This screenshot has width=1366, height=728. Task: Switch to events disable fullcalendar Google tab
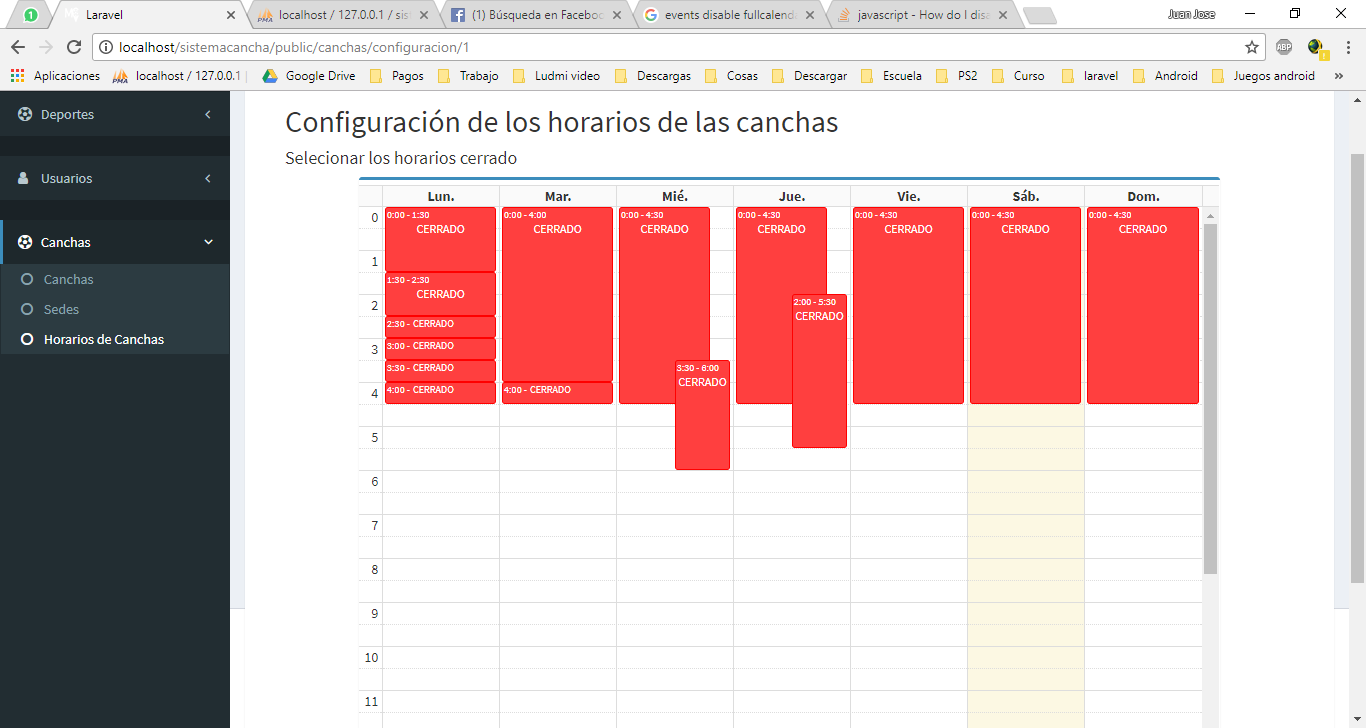pyautogui.click(x=730, y=15)
